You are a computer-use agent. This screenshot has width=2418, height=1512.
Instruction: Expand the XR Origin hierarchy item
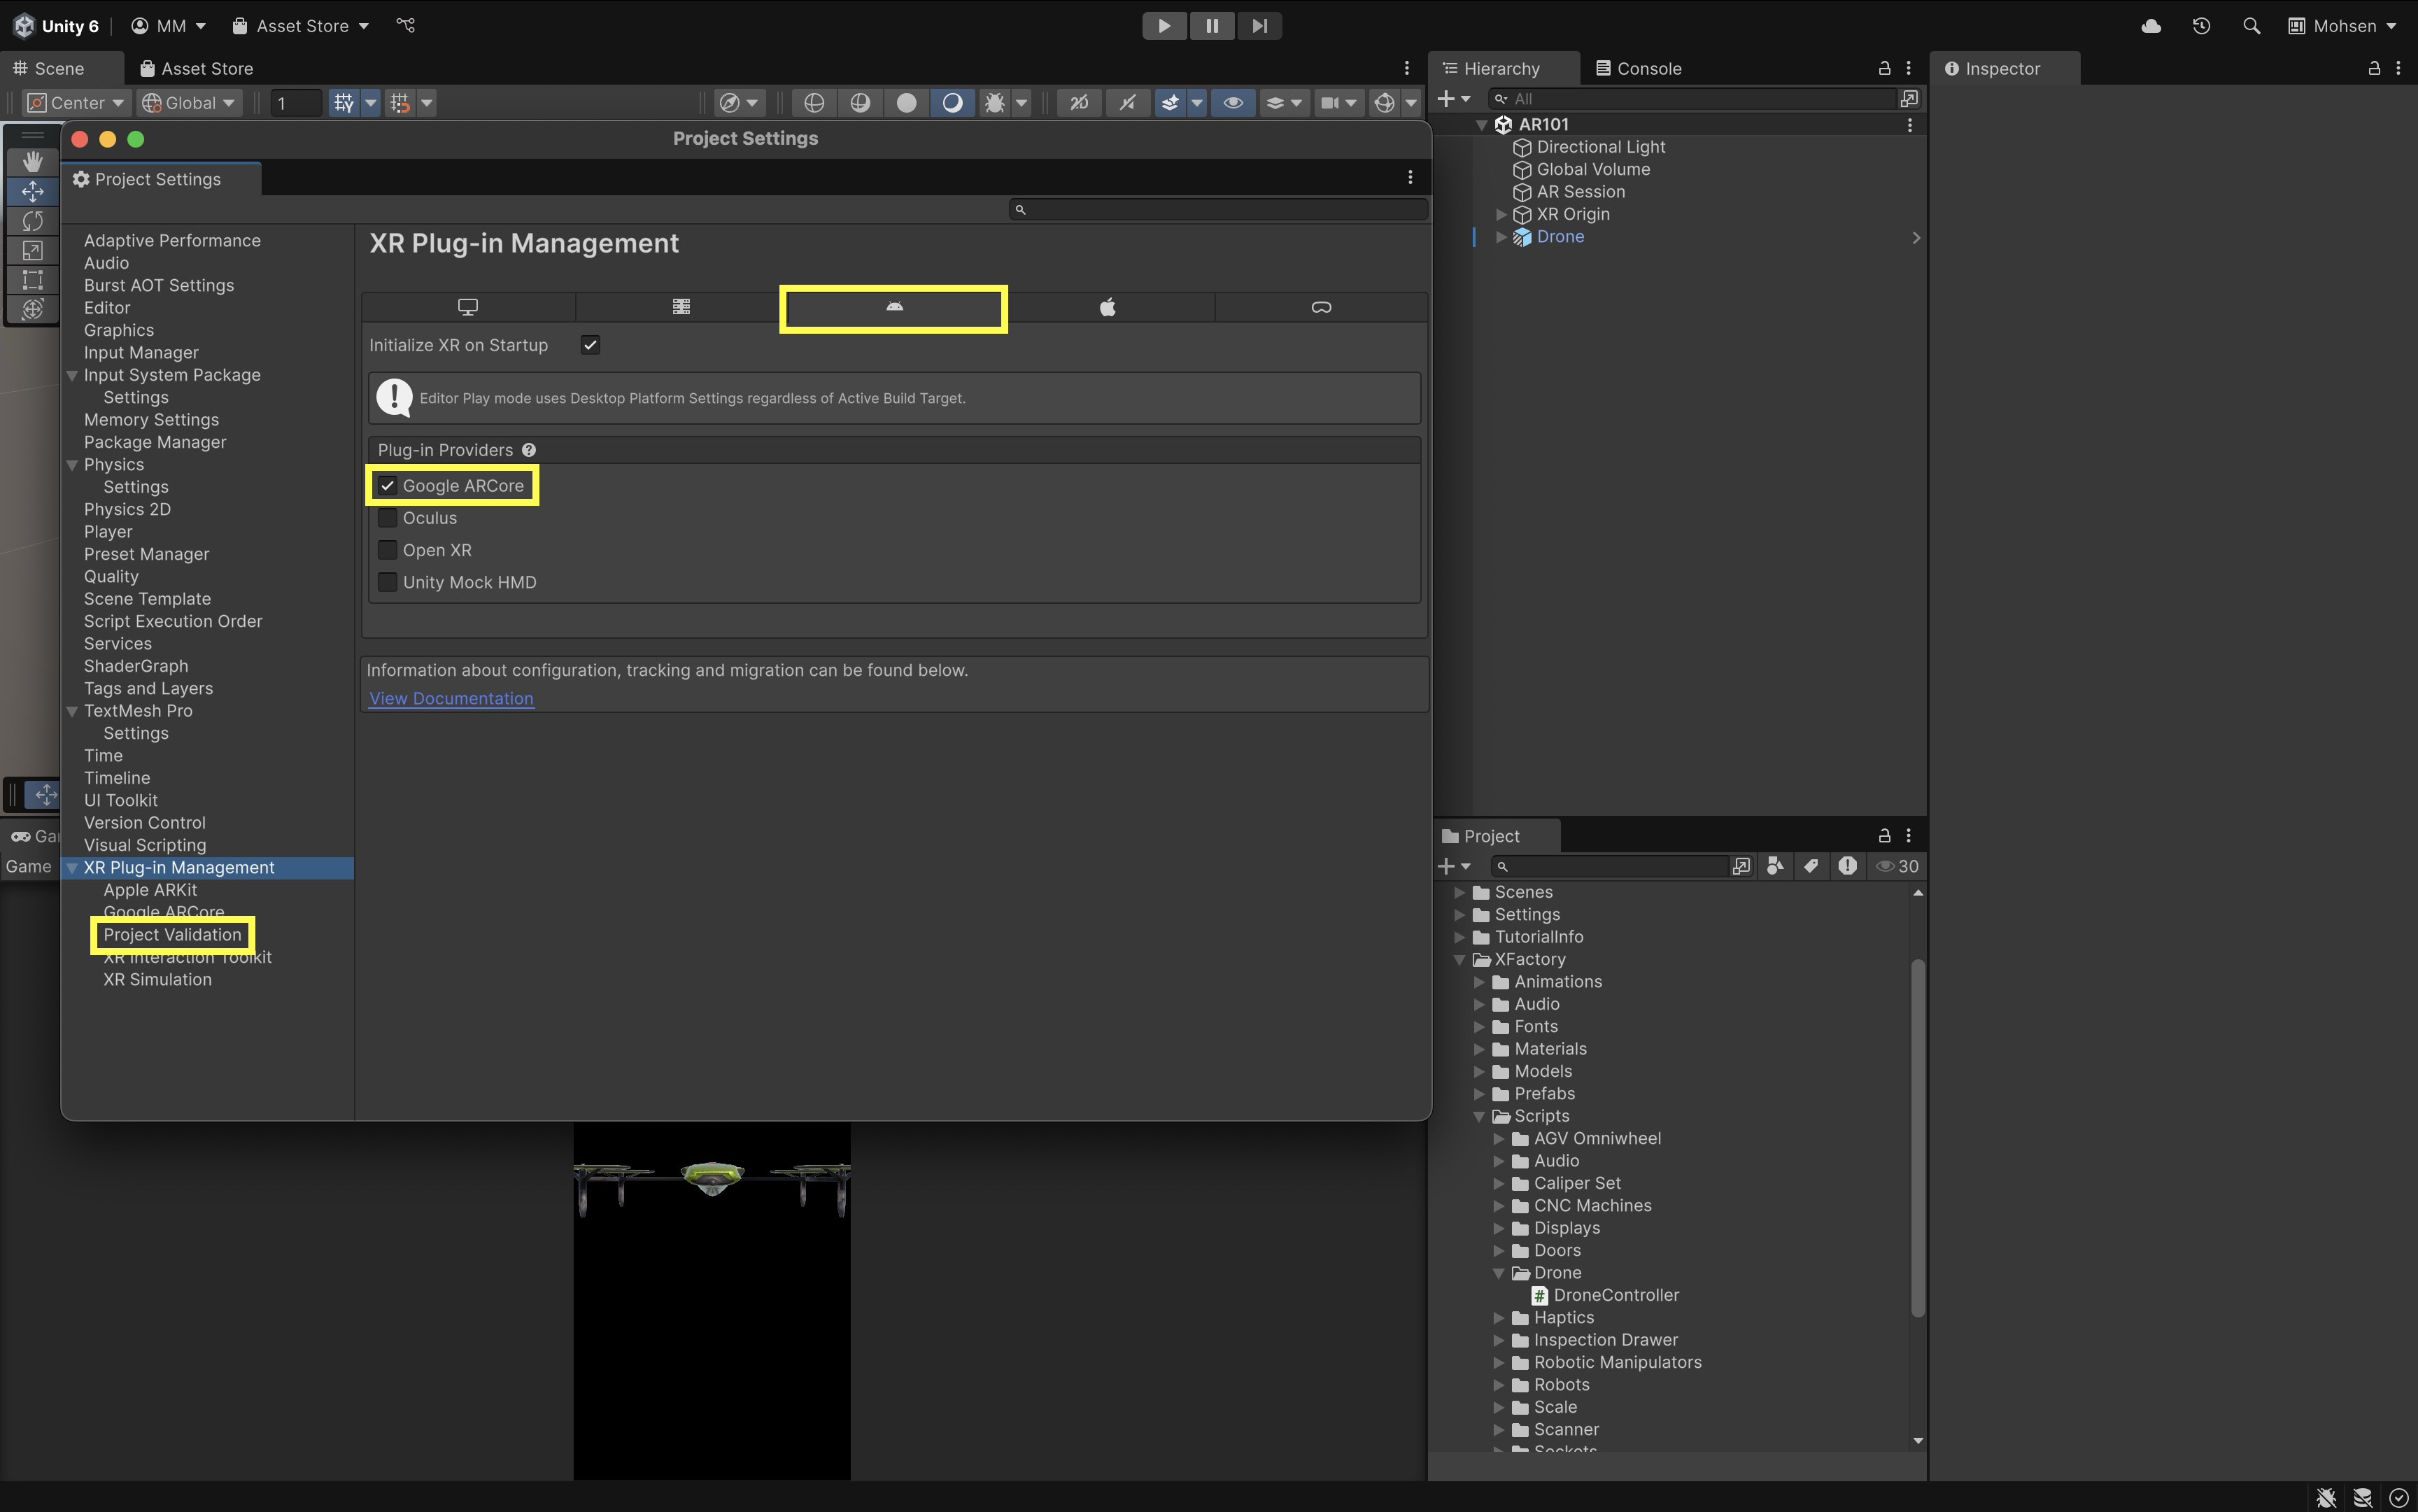pyautogui.click(x=1500, y=215)
